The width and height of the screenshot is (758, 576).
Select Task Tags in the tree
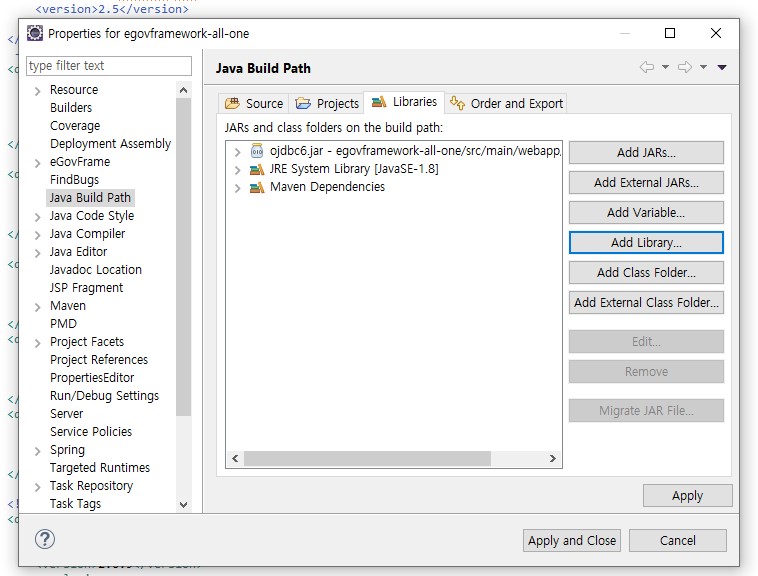point(75,504)
